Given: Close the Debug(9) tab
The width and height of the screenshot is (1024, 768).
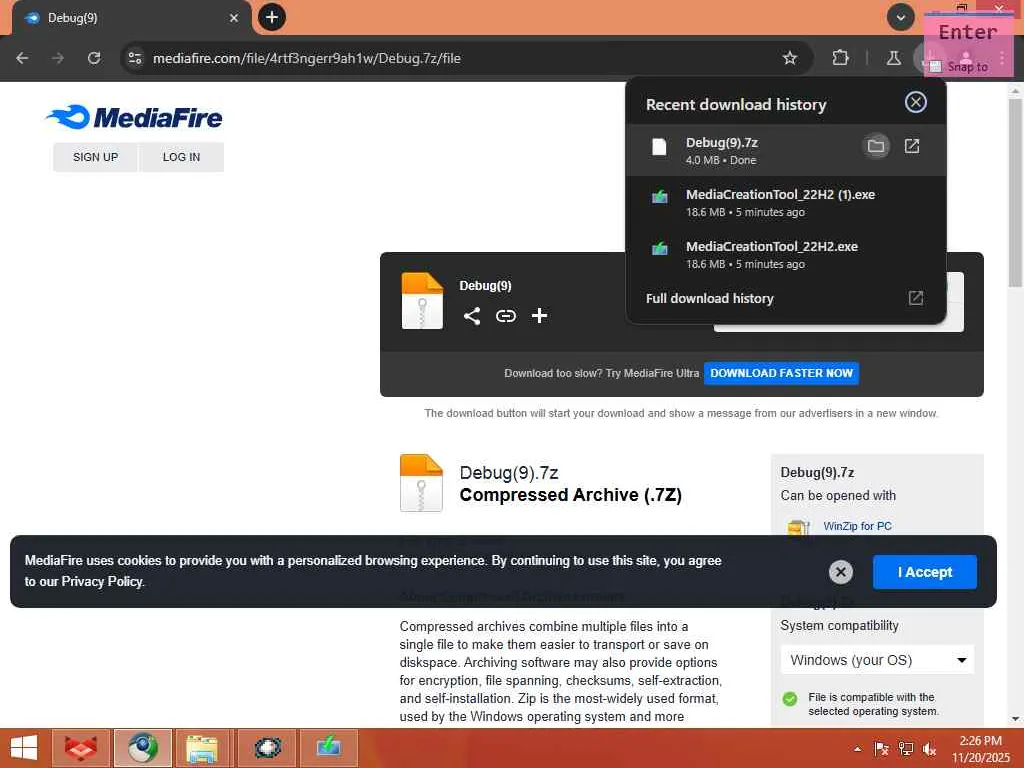Looking at the screenshot, I should [234, 18].
